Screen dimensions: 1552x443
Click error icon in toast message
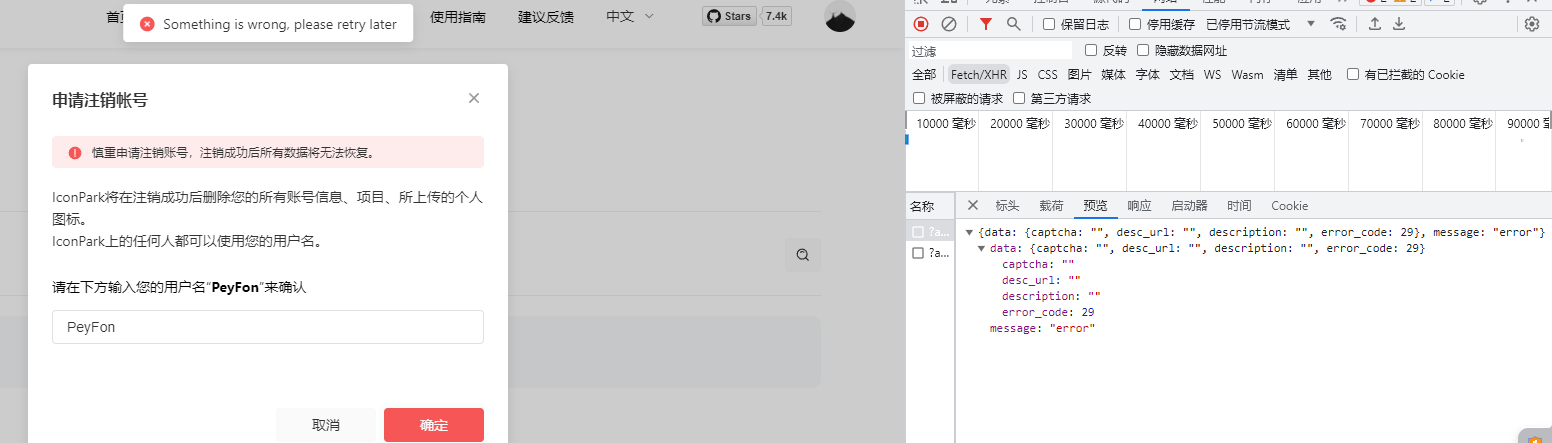pyautogui.click(x=147, y=24)
